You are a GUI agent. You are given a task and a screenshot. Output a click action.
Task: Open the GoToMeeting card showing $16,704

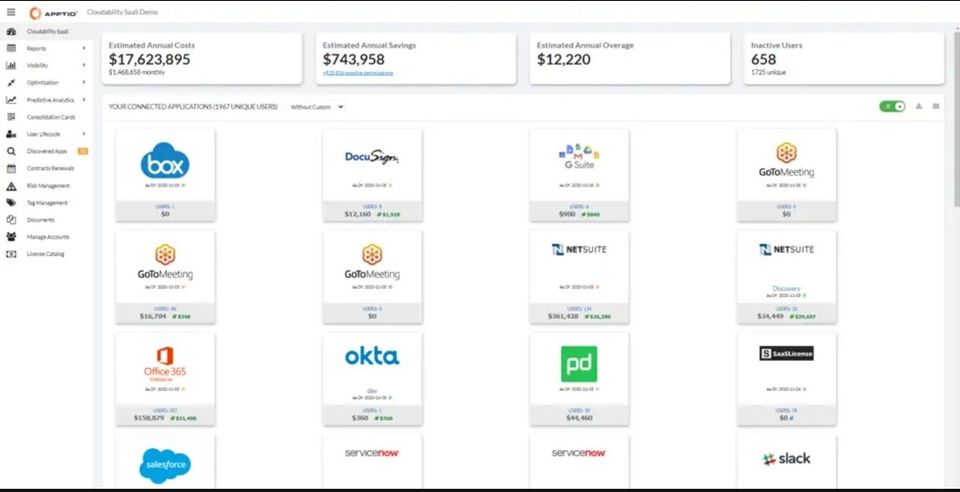click(165, 277)
